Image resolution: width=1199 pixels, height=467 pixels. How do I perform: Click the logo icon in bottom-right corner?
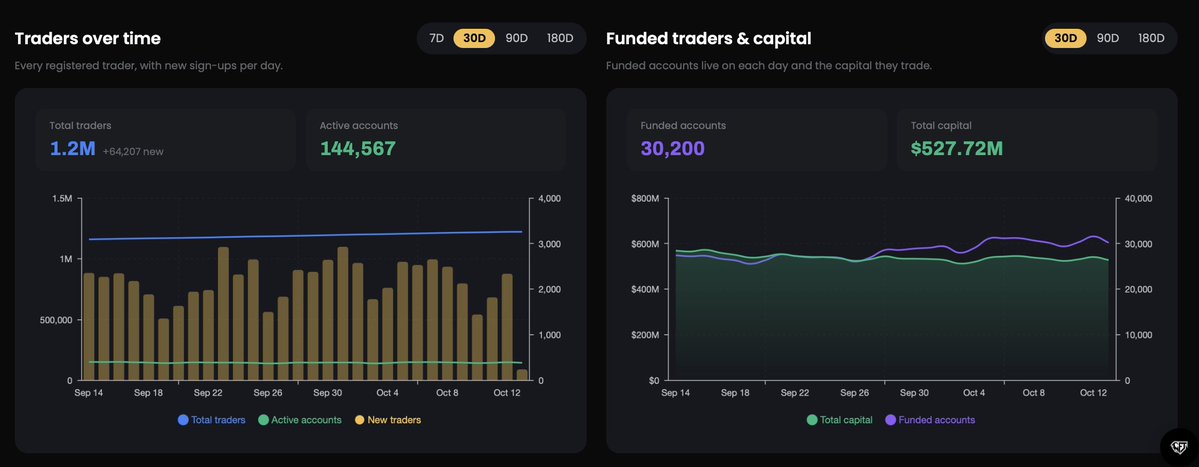click(1180, 446)
